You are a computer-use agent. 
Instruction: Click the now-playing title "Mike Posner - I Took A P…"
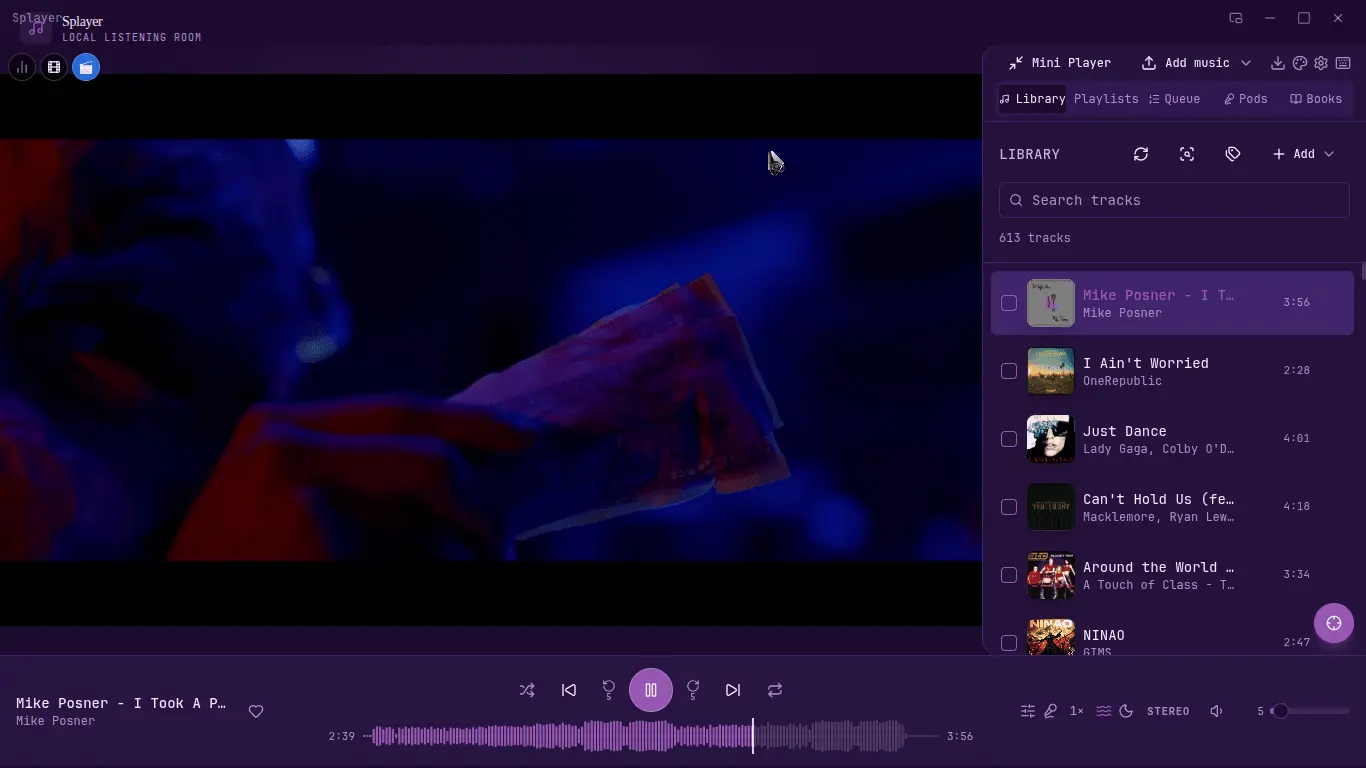tap(121, 703)
